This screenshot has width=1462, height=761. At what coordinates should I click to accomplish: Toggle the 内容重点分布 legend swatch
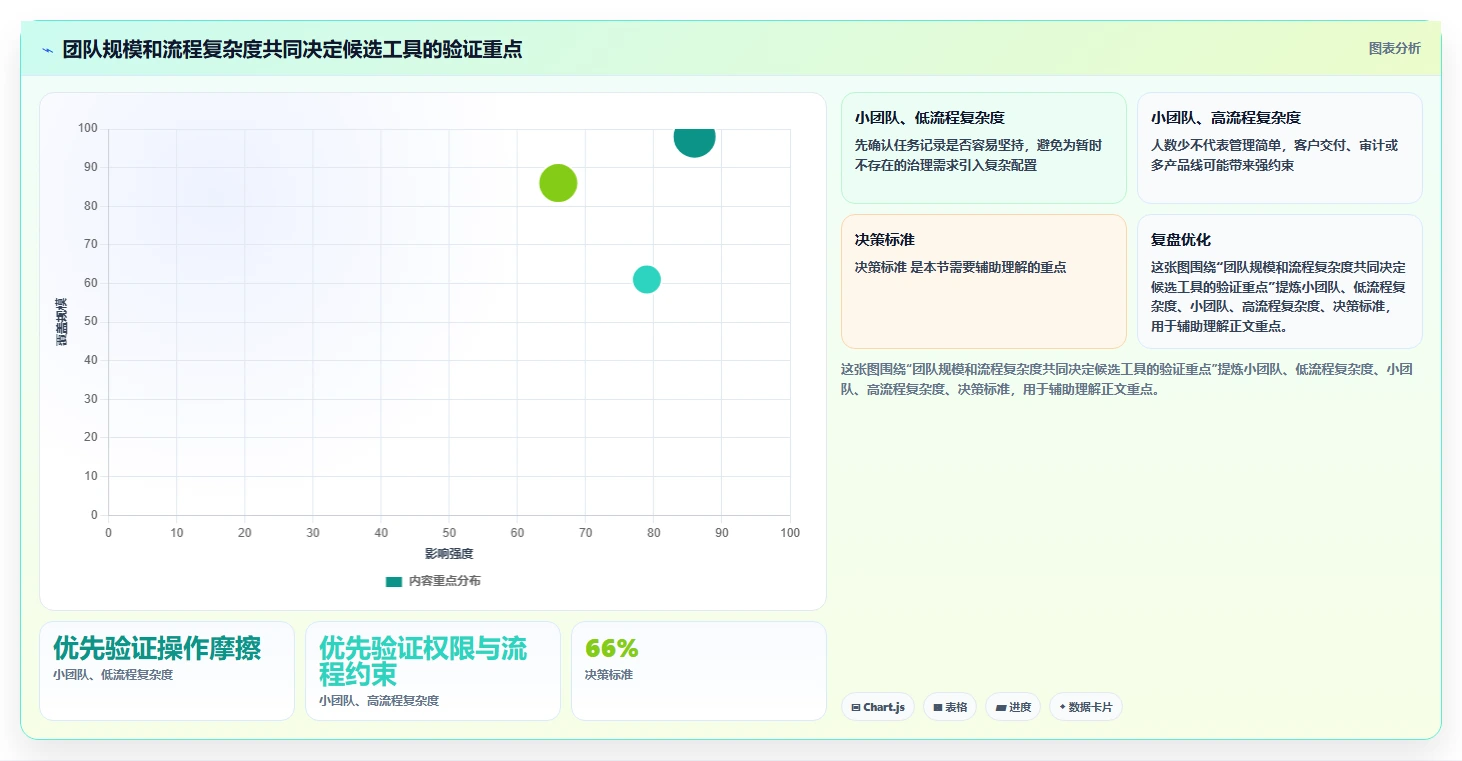(x=394, y=581)
